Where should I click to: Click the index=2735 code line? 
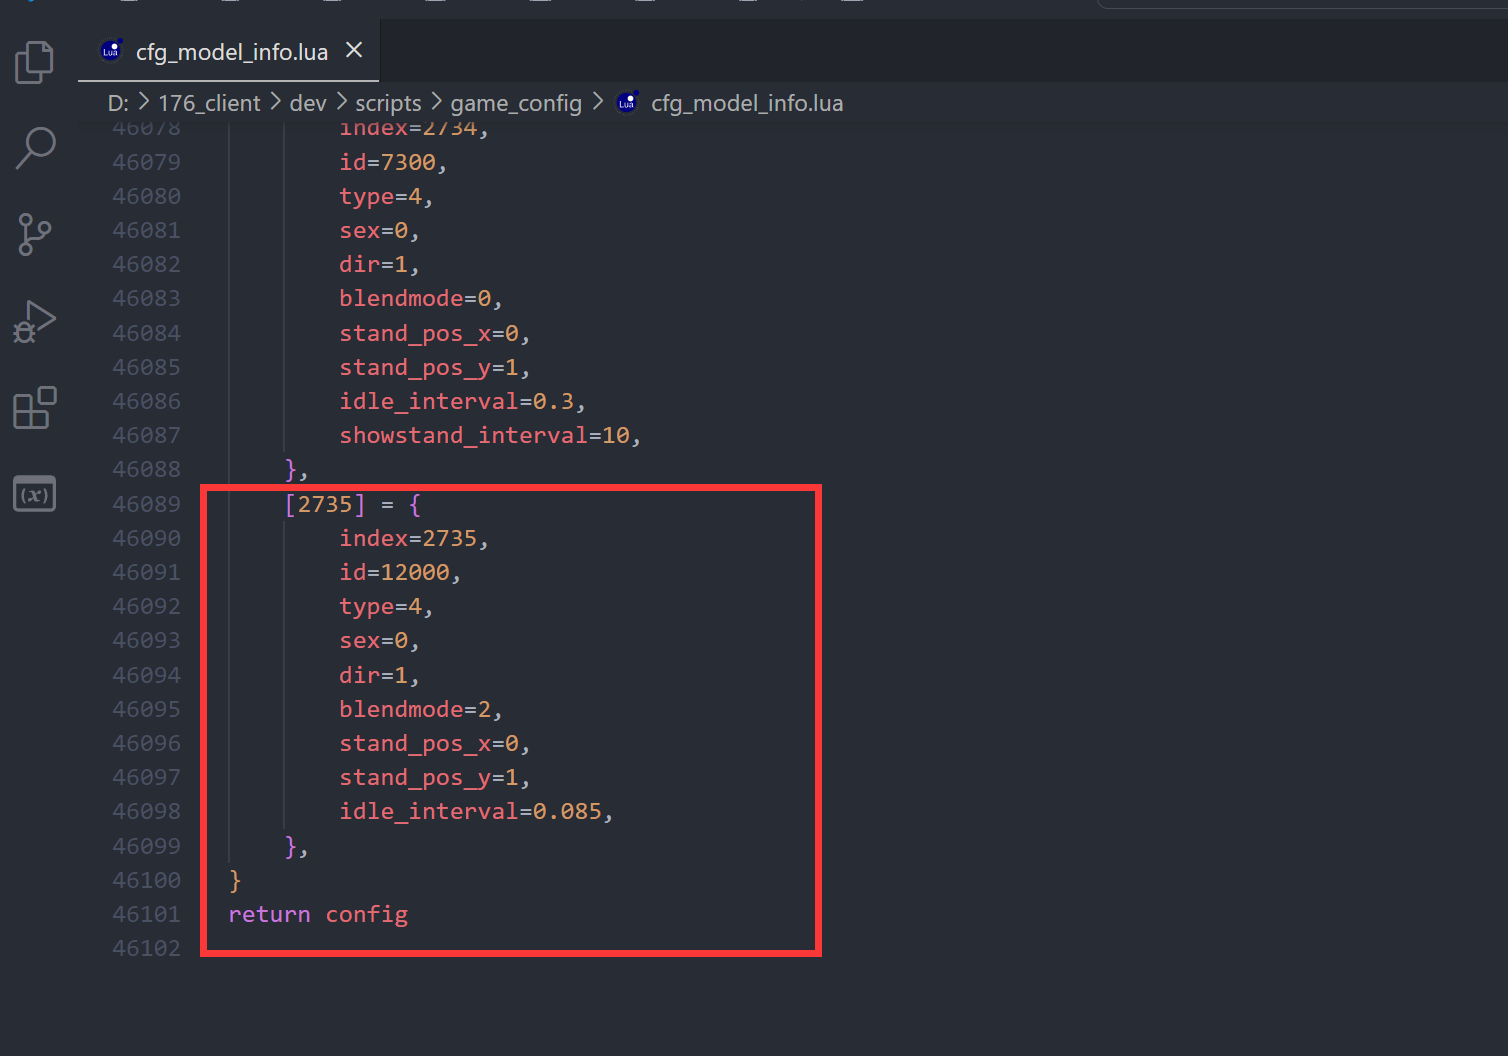414,538
